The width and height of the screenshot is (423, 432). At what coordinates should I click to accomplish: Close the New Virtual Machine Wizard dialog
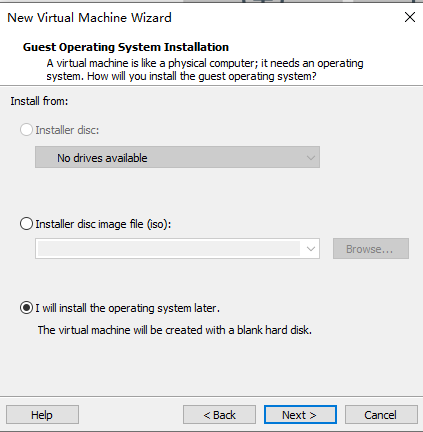tap(410, 17)
